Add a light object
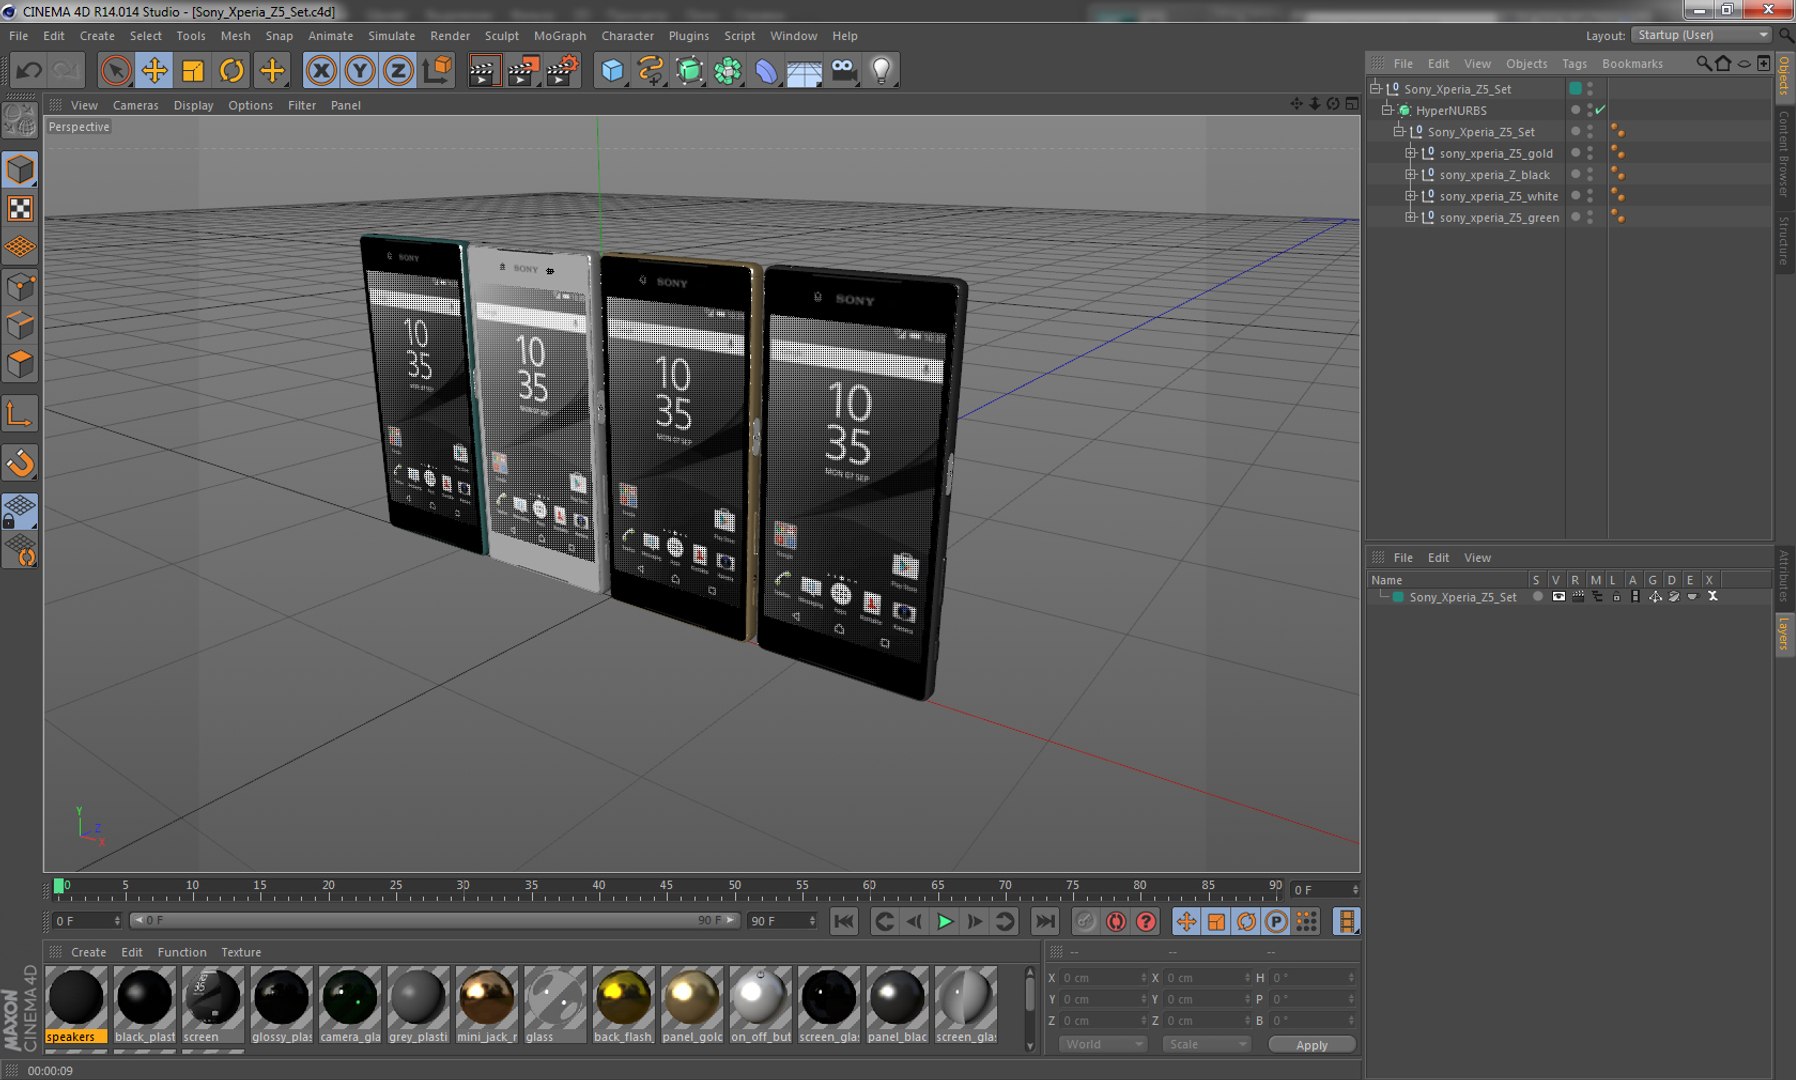1796x1080 pixels. tap(882, 70)
